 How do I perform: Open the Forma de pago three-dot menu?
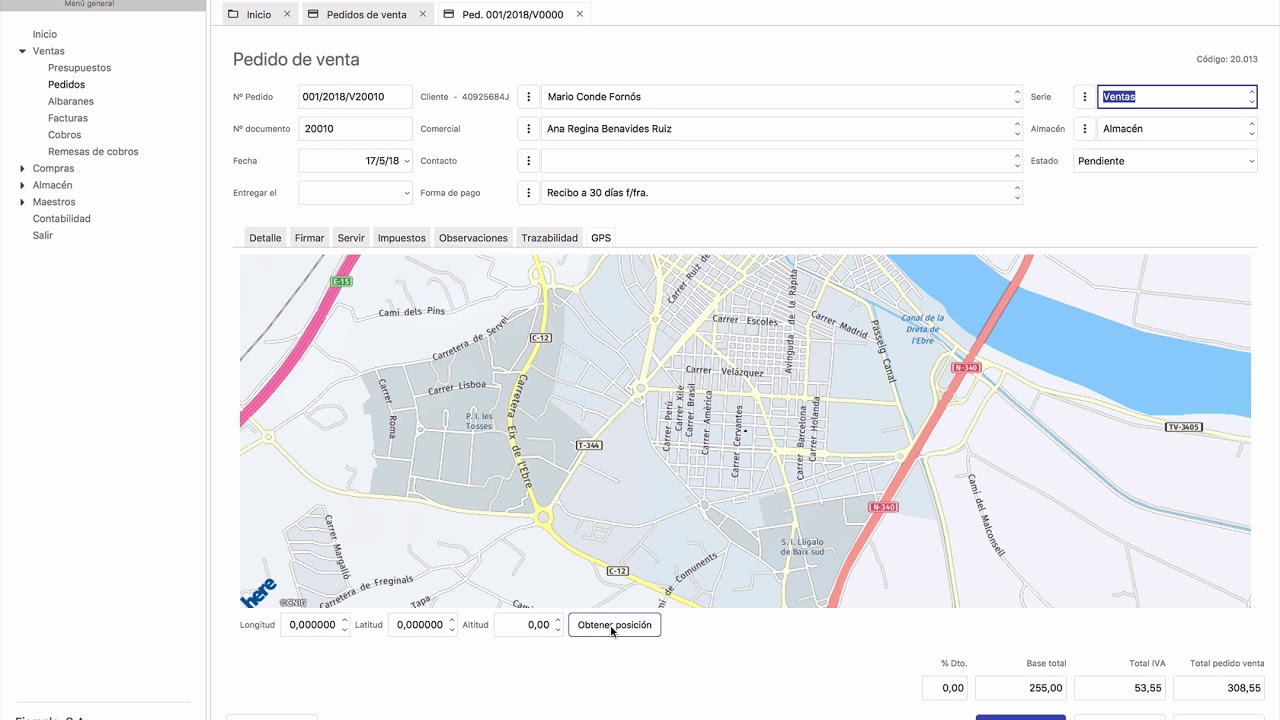coord(529,193)
